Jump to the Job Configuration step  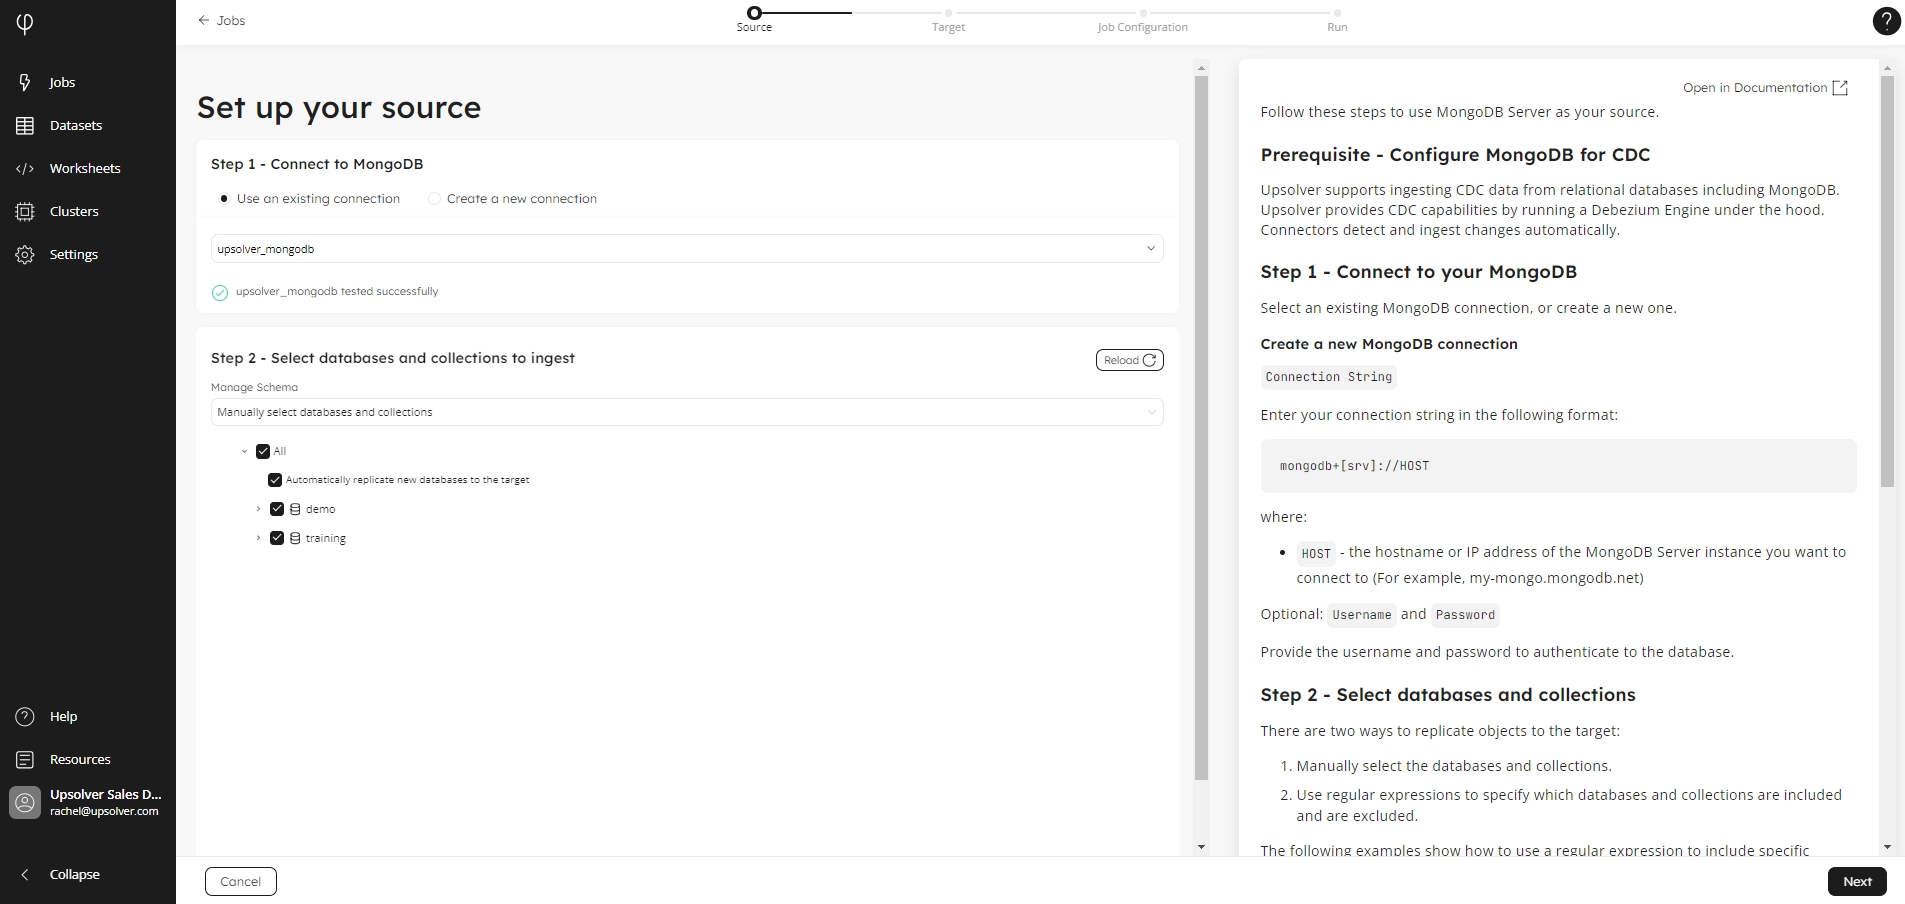[x=1142, y=14]
